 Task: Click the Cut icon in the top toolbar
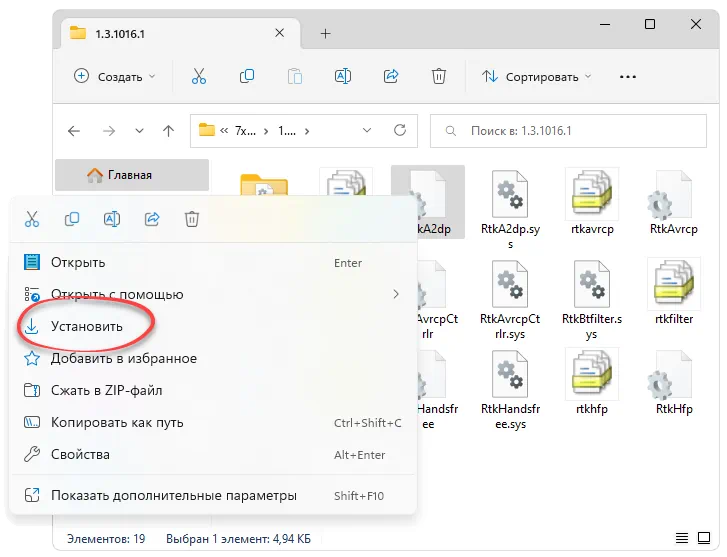point(199,76)
